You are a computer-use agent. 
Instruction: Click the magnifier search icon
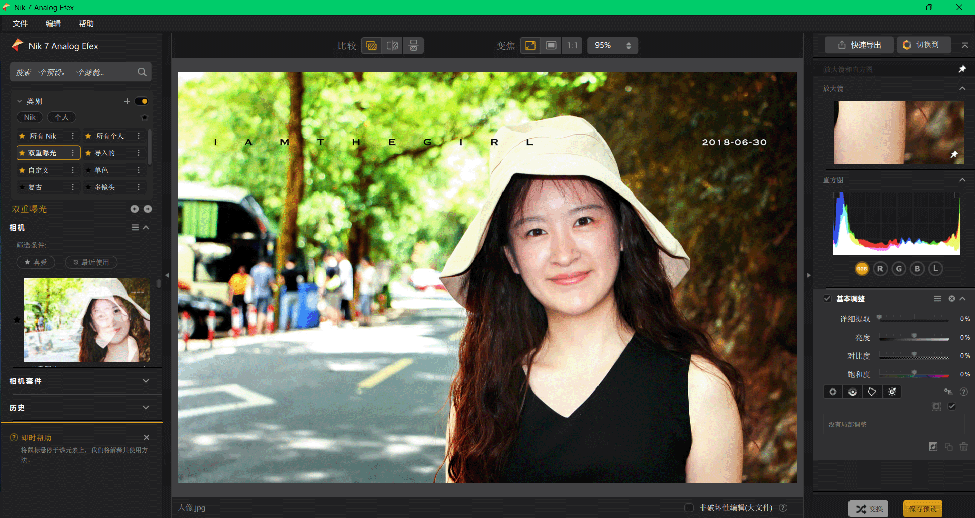click(142, 72)
